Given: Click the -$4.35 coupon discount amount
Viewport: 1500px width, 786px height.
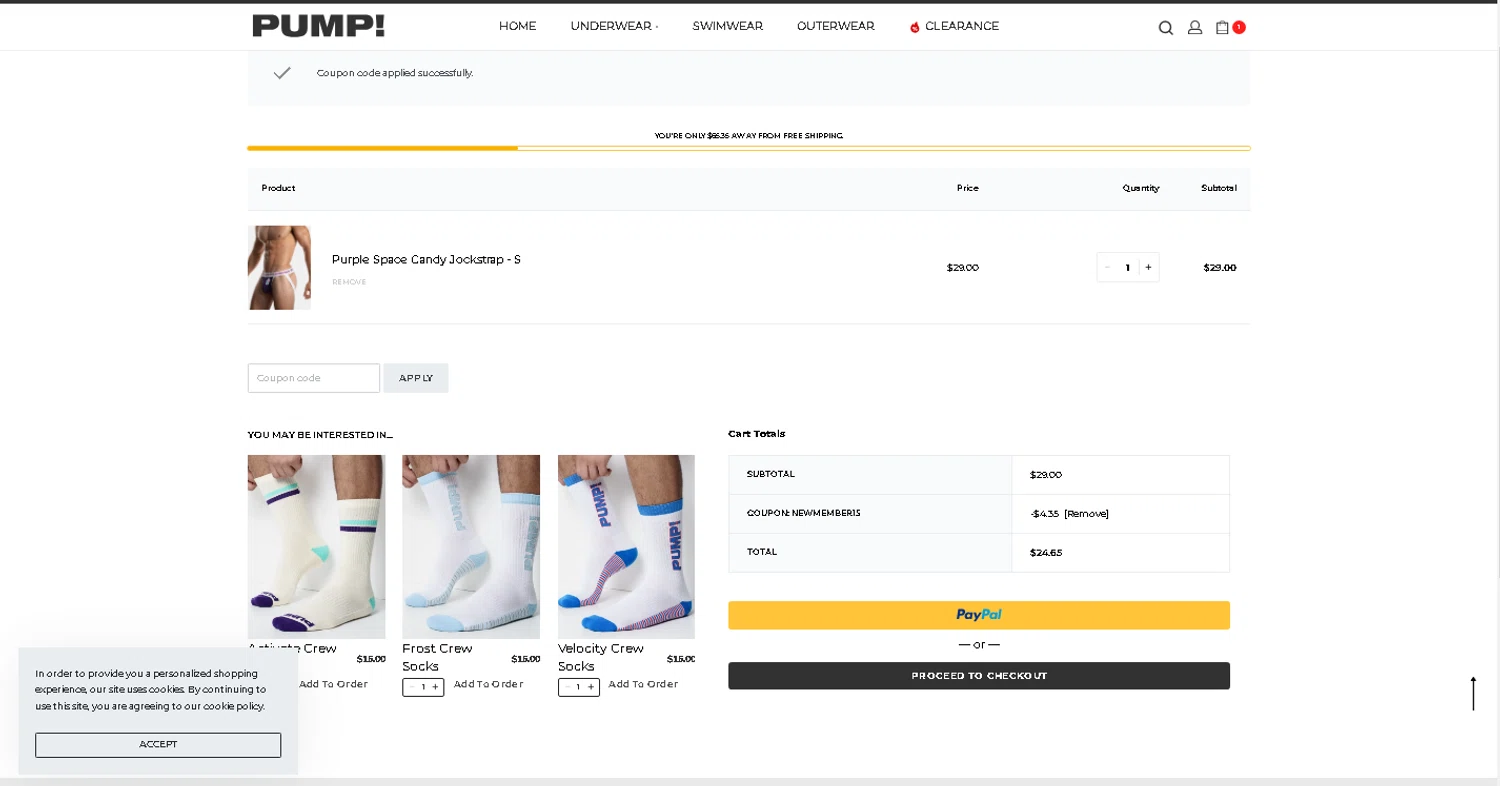Looking at the screenshot, I should (x=1044, y=513).
